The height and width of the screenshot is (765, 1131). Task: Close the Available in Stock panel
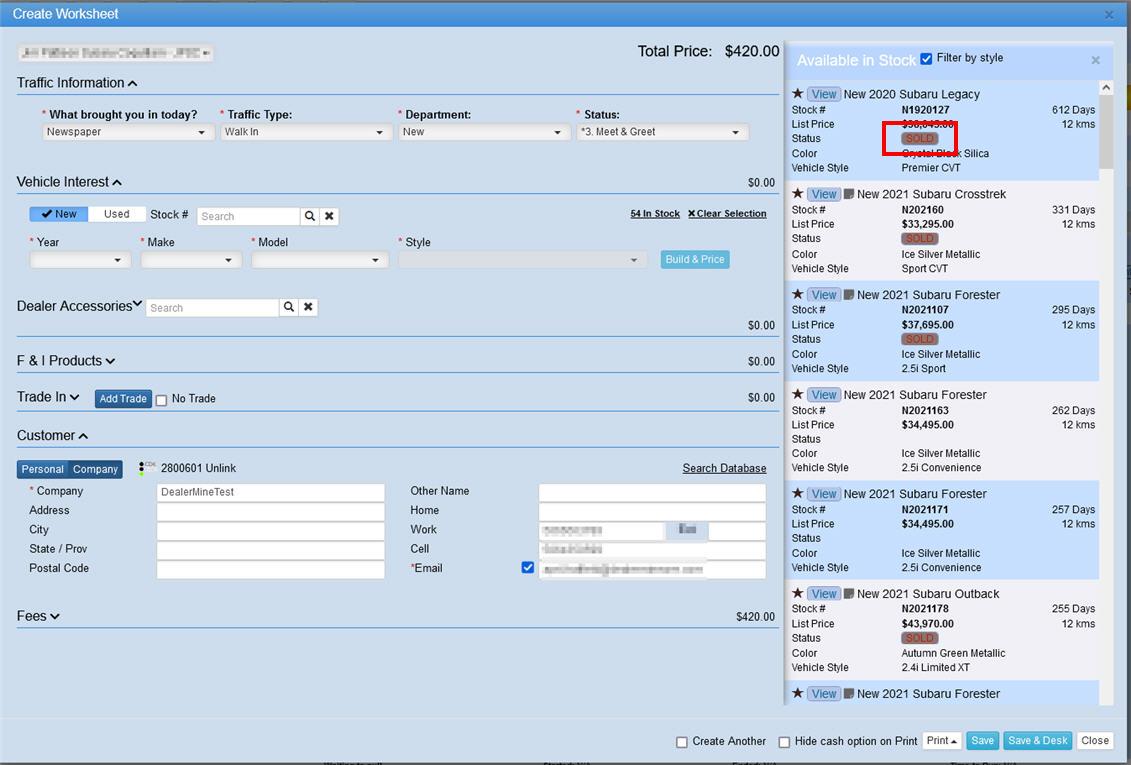(1095, 60)
